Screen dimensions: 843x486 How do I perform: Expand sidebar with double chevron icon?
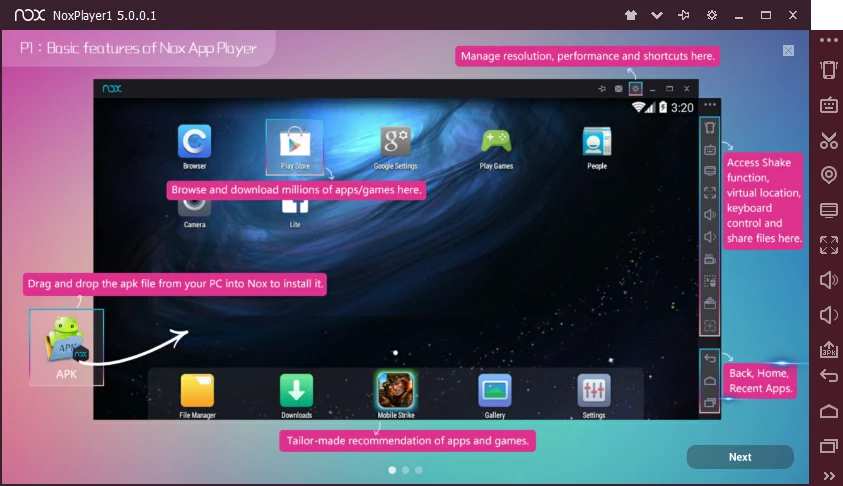828,475
